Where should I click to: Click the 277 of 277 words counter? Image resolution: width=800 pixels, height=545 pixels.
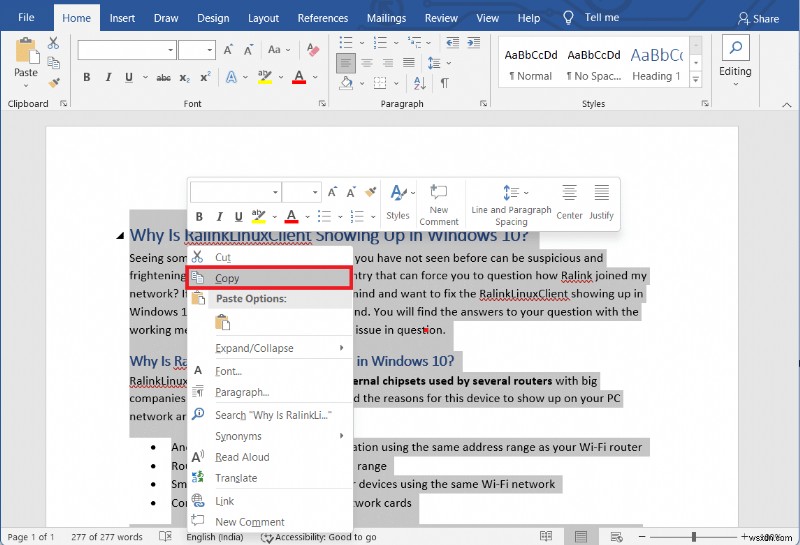click(x=107, y=537)
